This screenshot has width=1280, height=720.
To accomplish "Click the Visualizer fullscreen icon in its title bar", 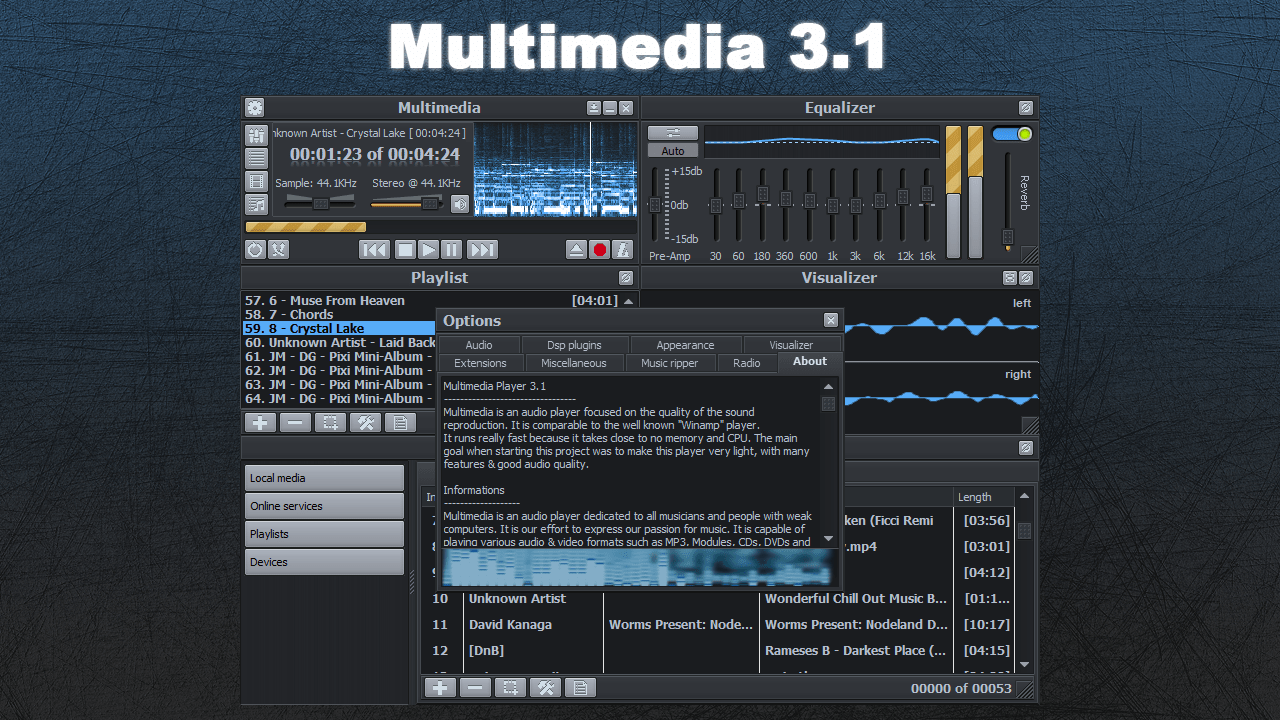I will point(1010,278).
